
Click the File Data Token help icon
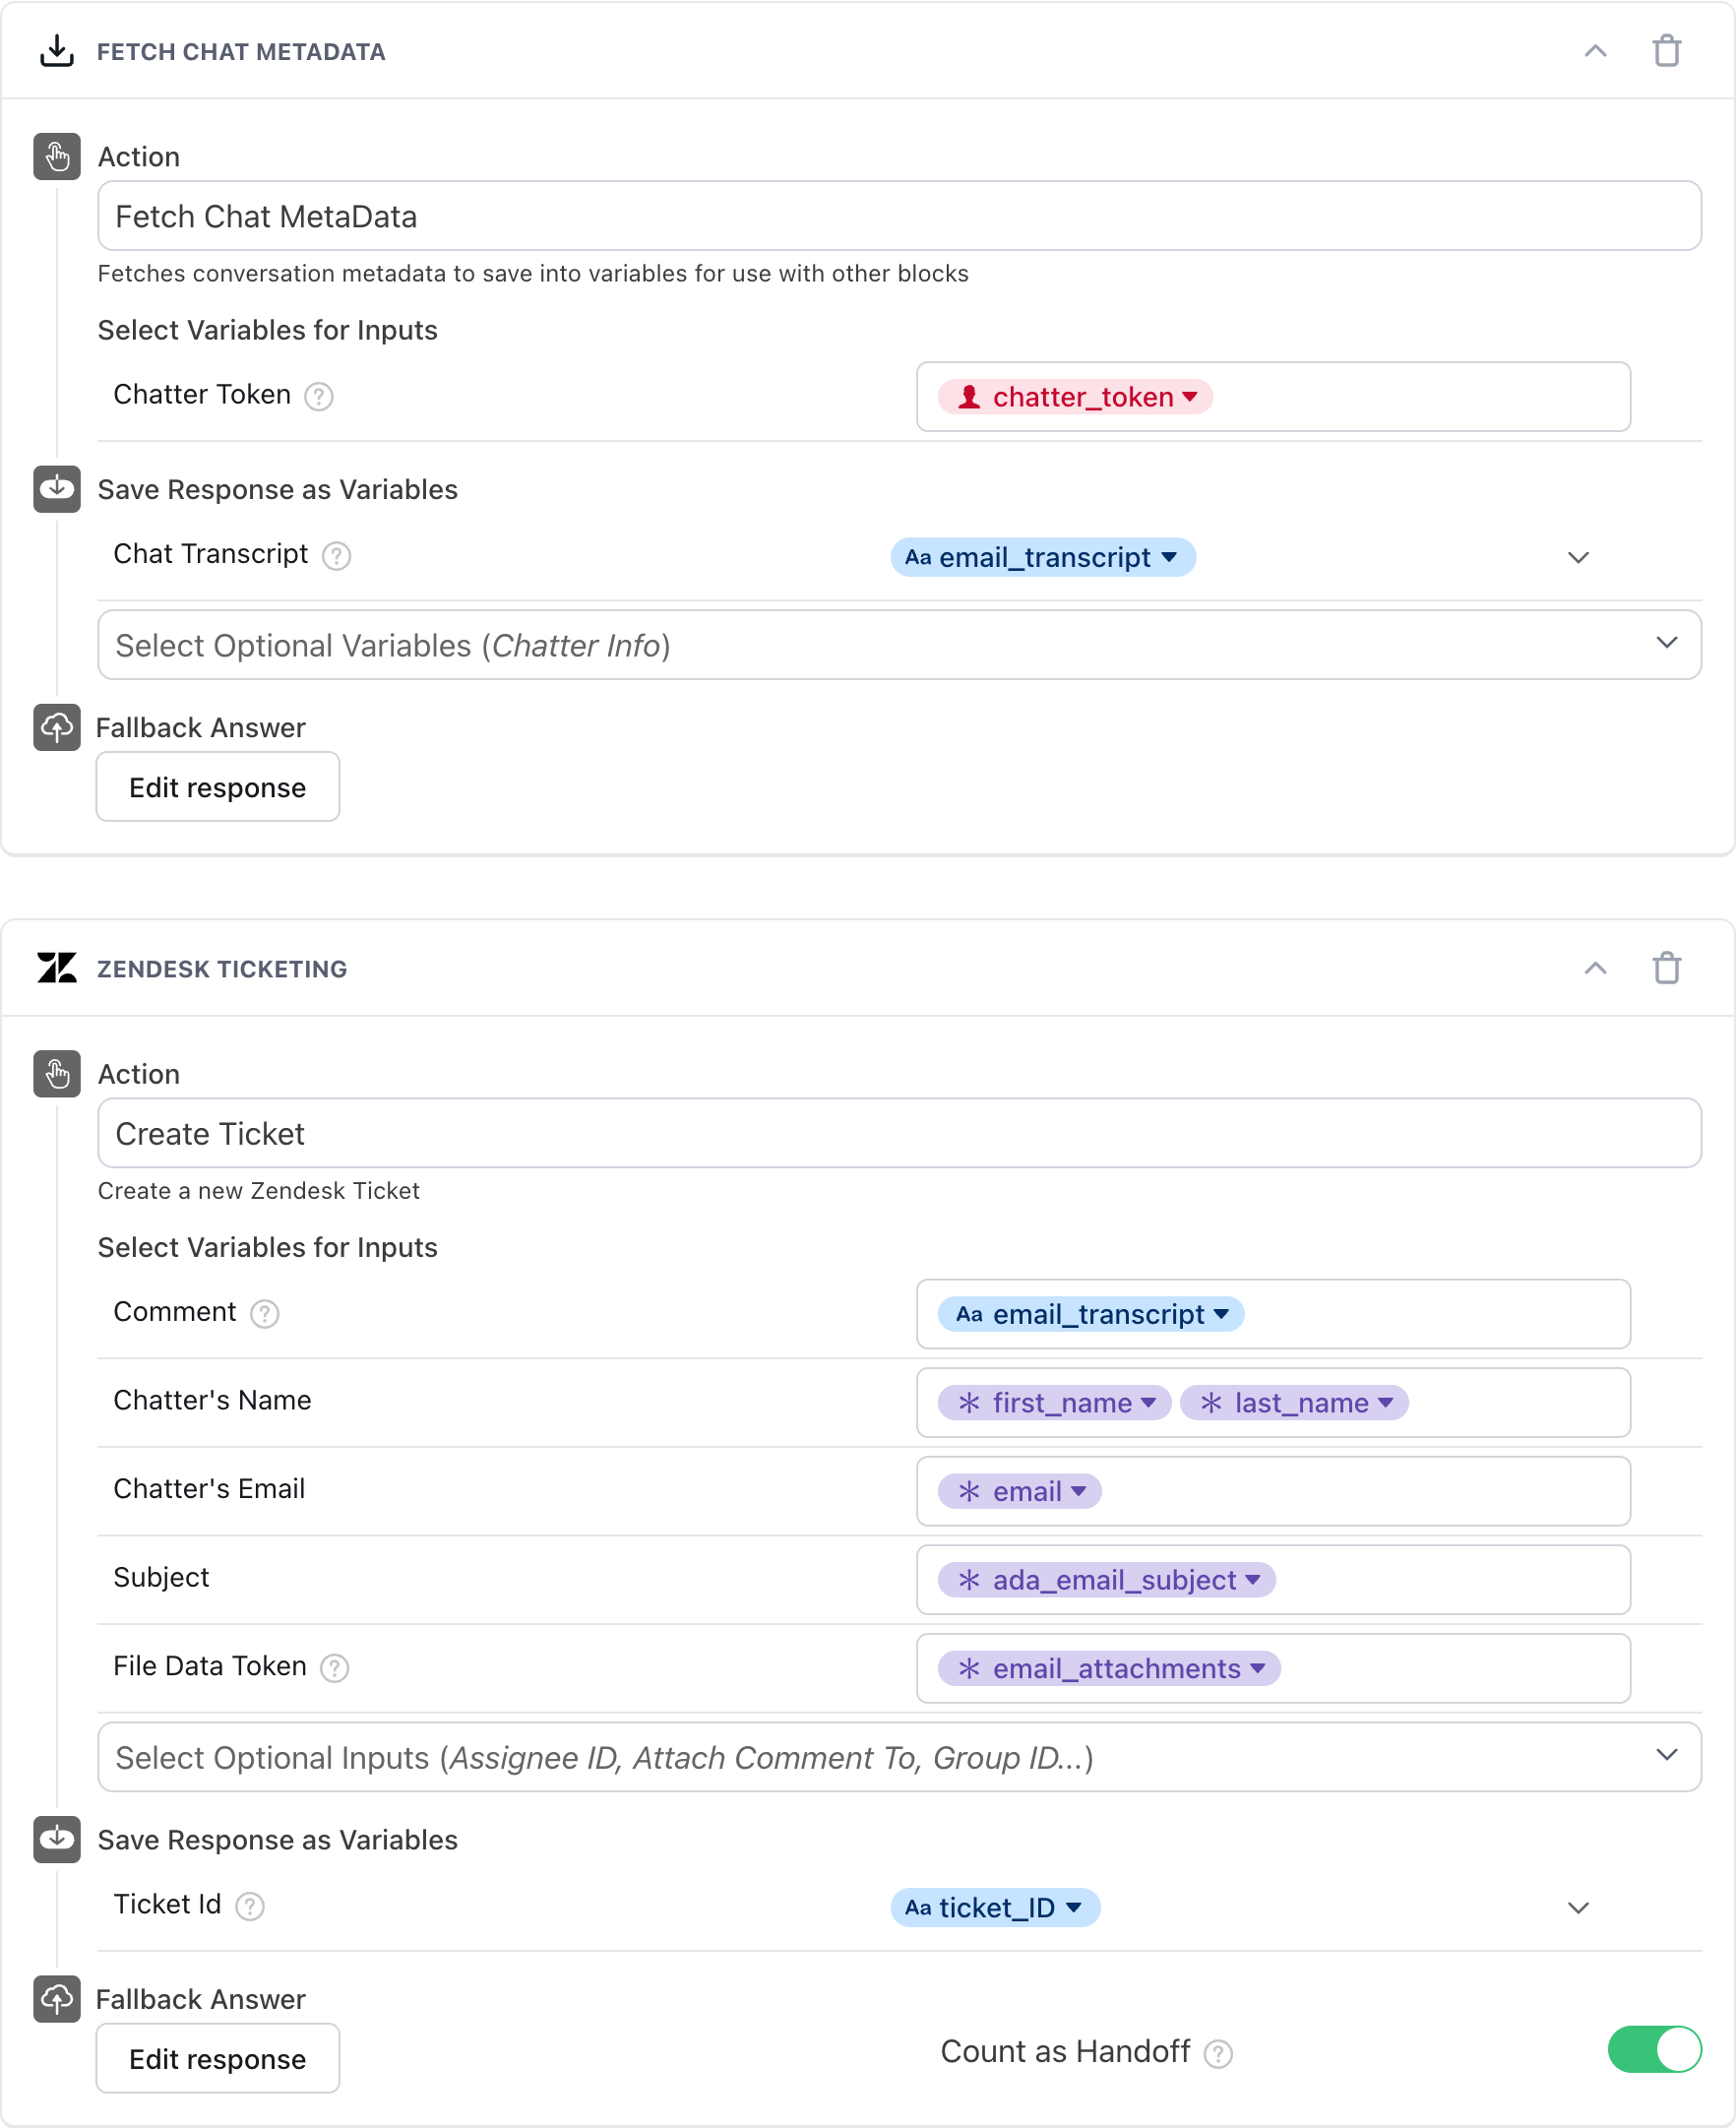334,1668
